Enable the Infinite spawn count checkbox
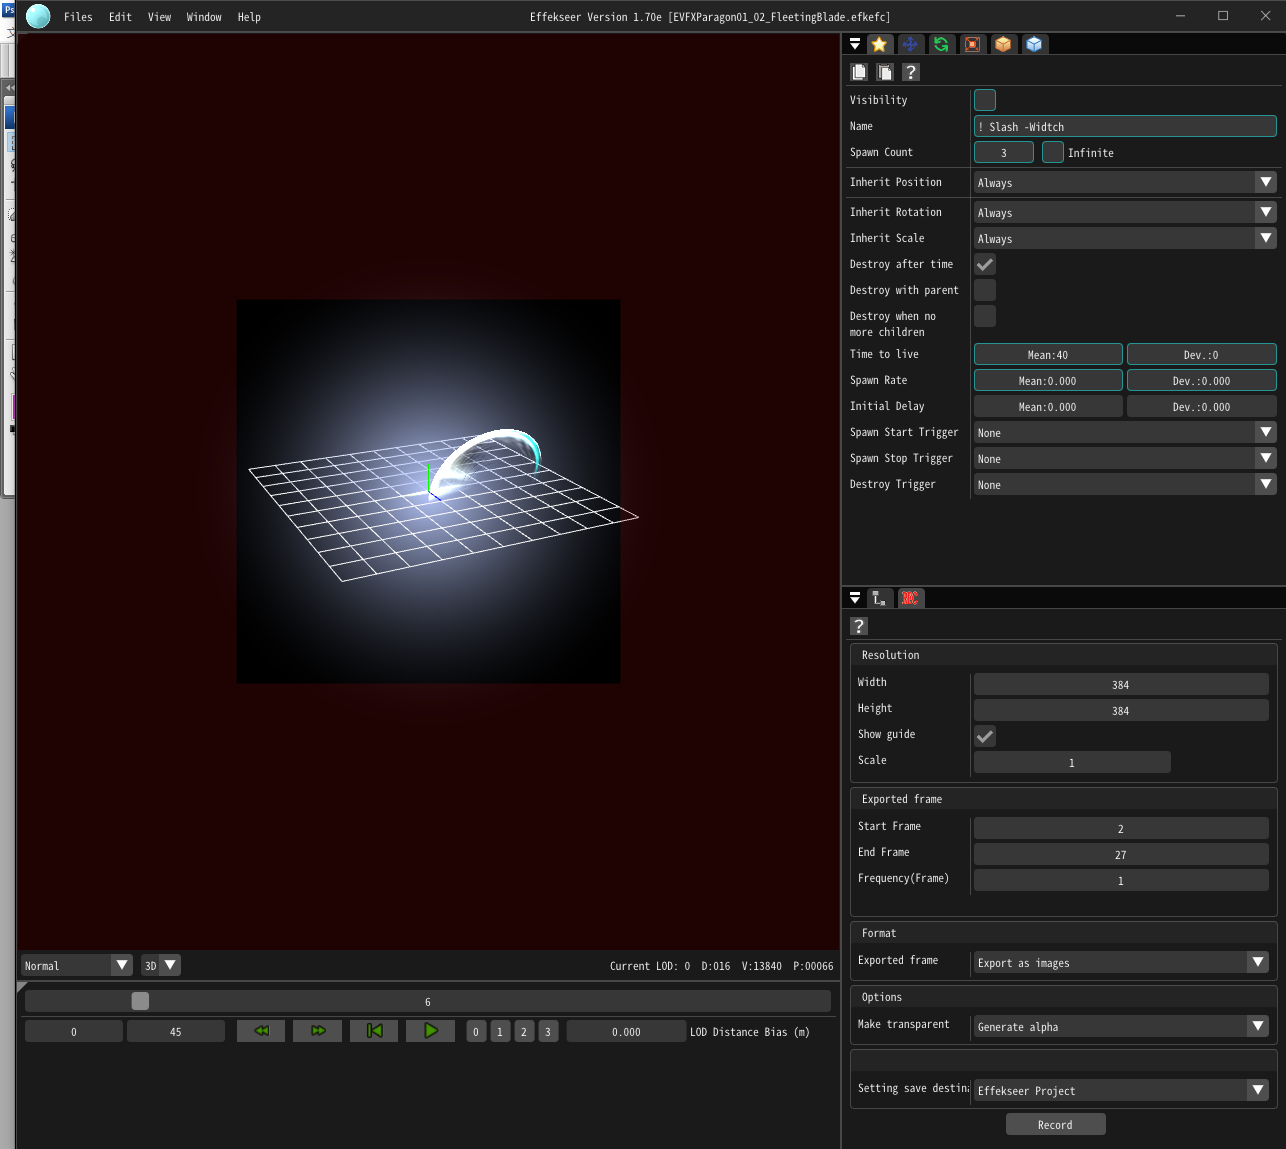 [x=1053, y=152]
